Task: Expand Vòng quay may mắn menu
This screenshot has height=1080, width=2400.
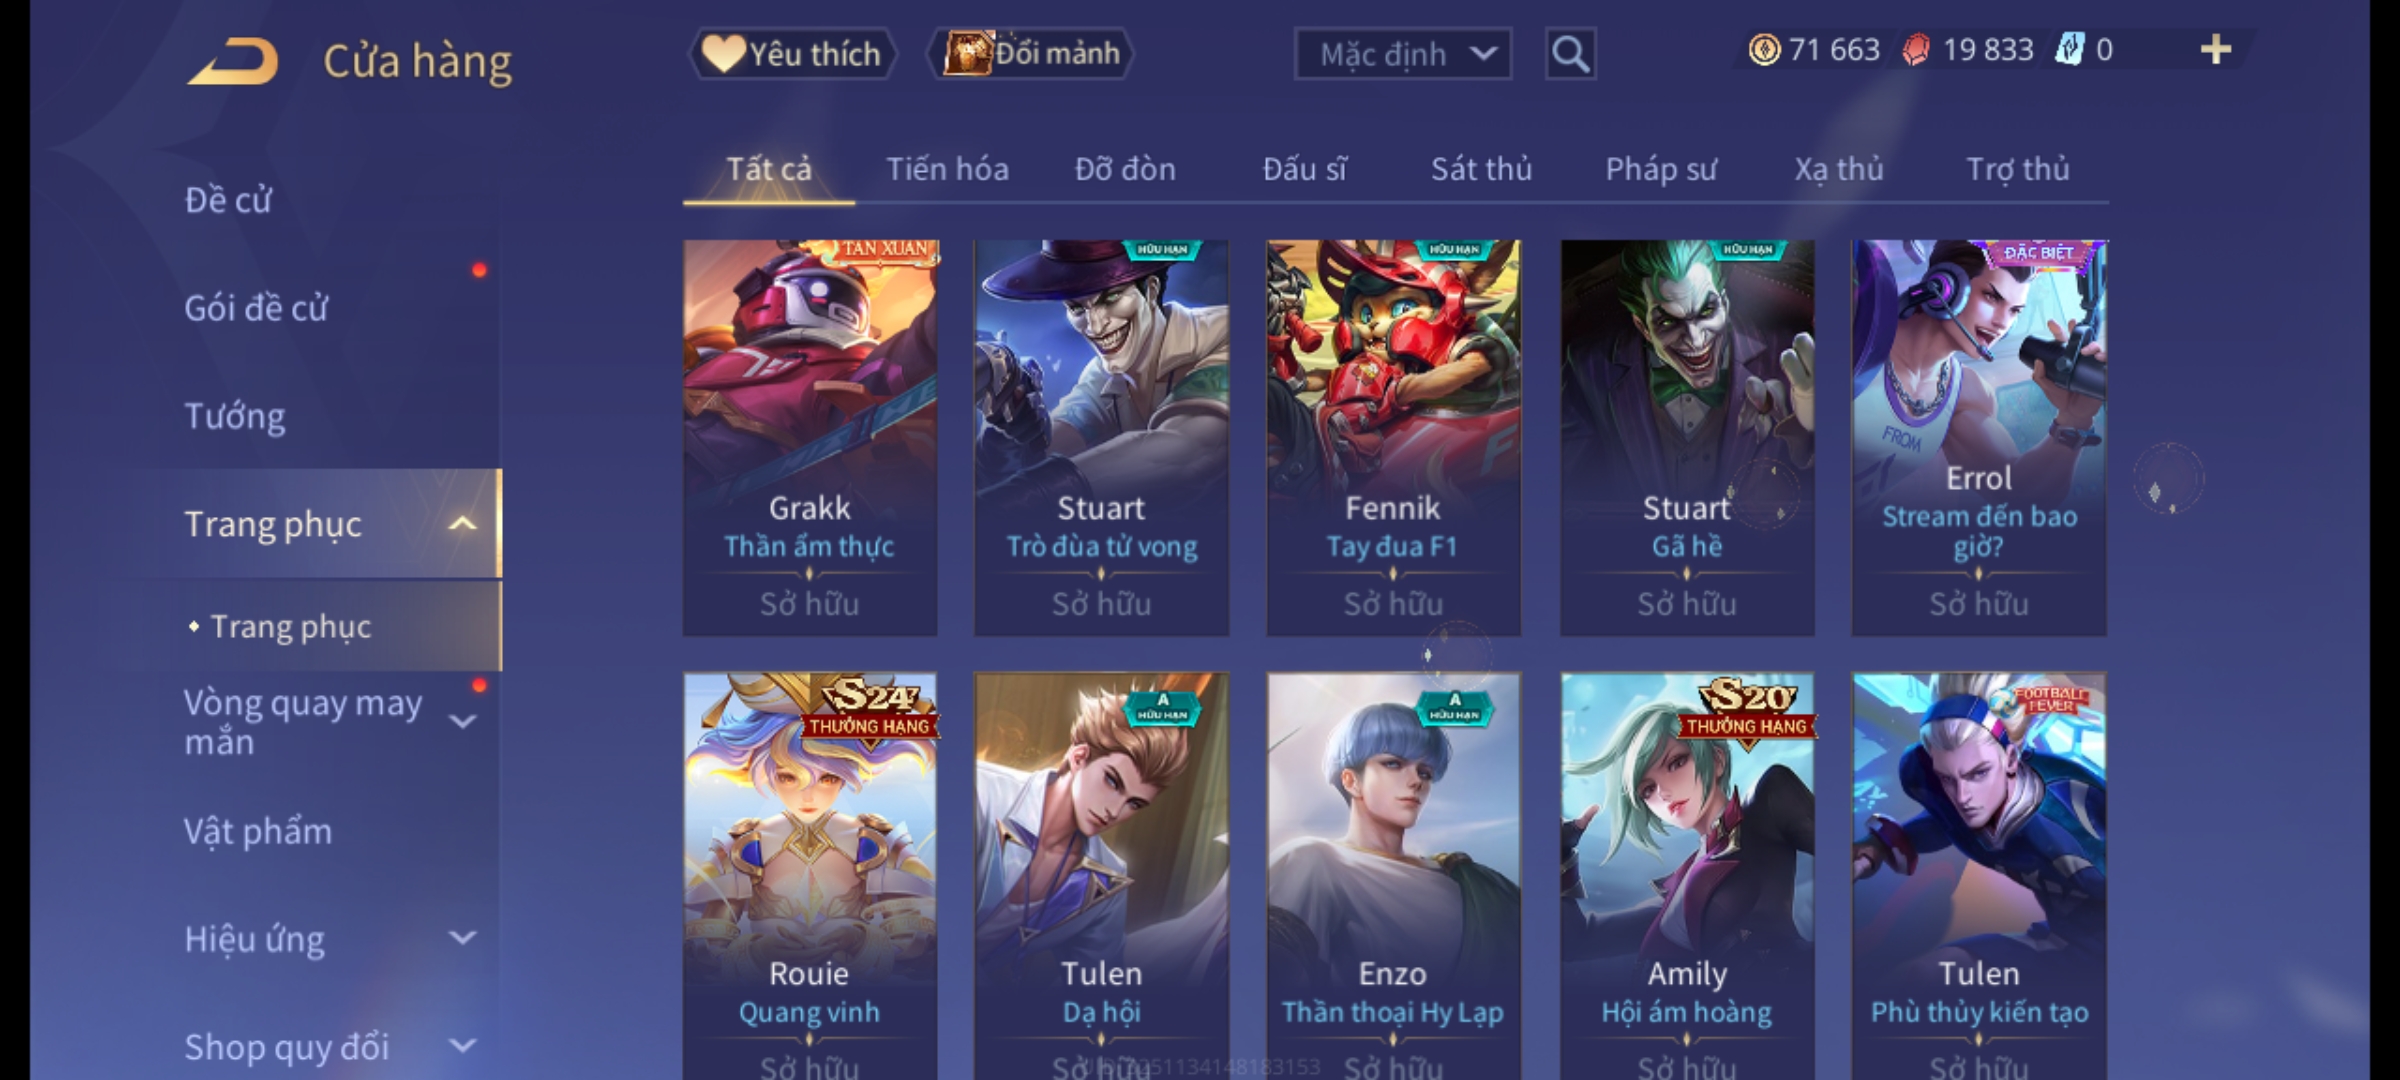Action: point(462,721)
